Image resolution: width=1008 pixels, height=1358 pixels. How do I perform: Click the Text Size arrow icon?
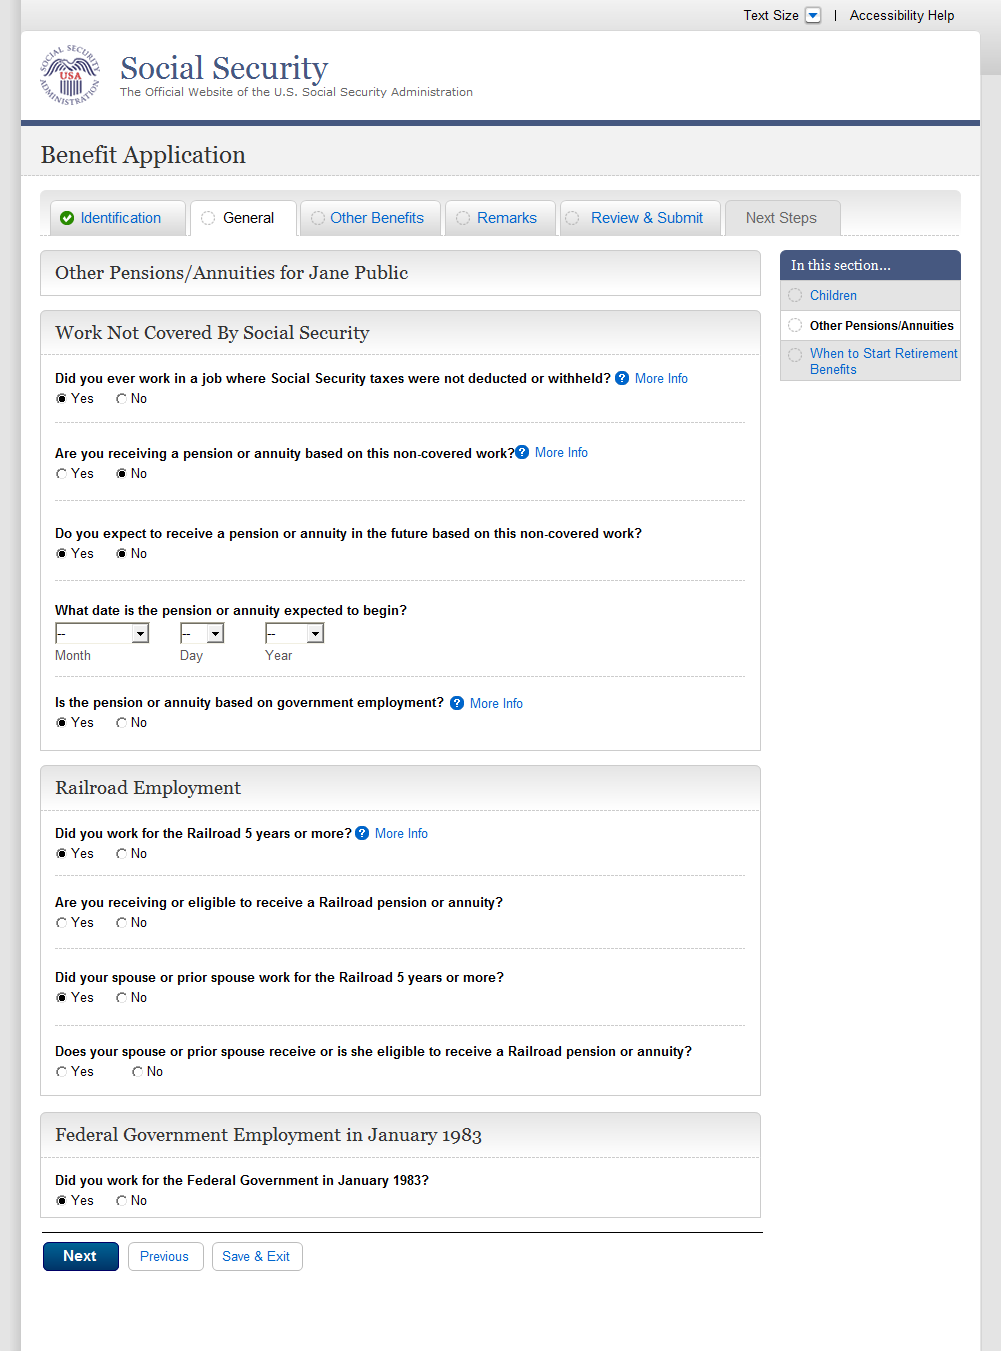point(813,15)
